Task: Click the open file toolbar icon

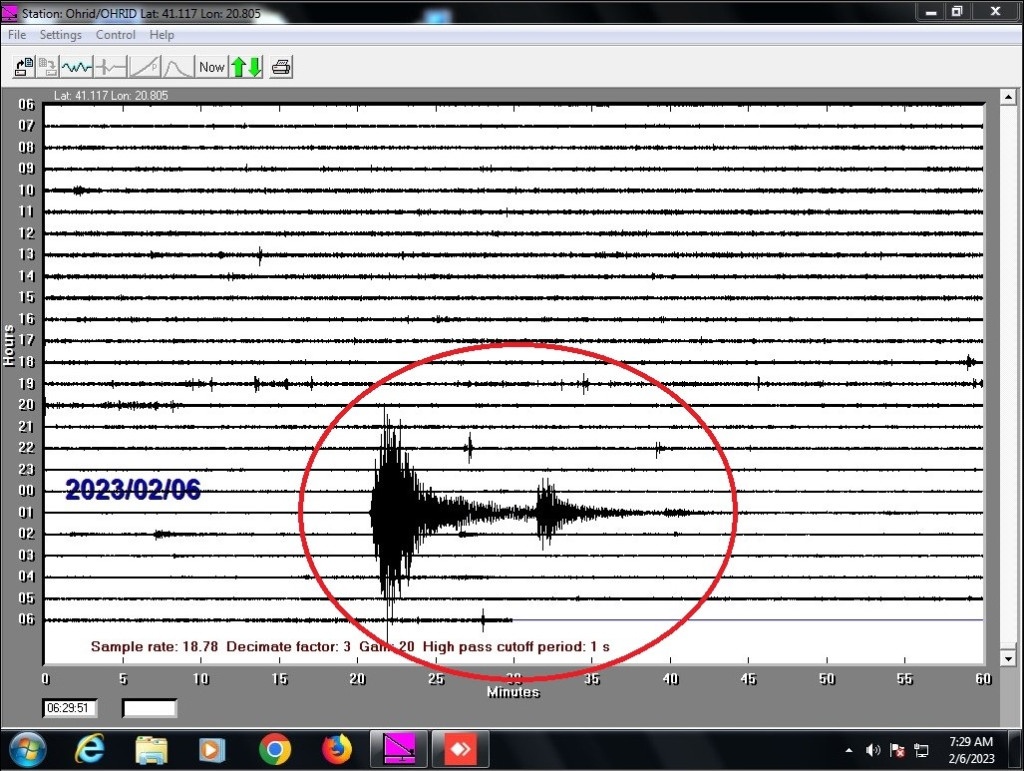Action: [23, 67]
